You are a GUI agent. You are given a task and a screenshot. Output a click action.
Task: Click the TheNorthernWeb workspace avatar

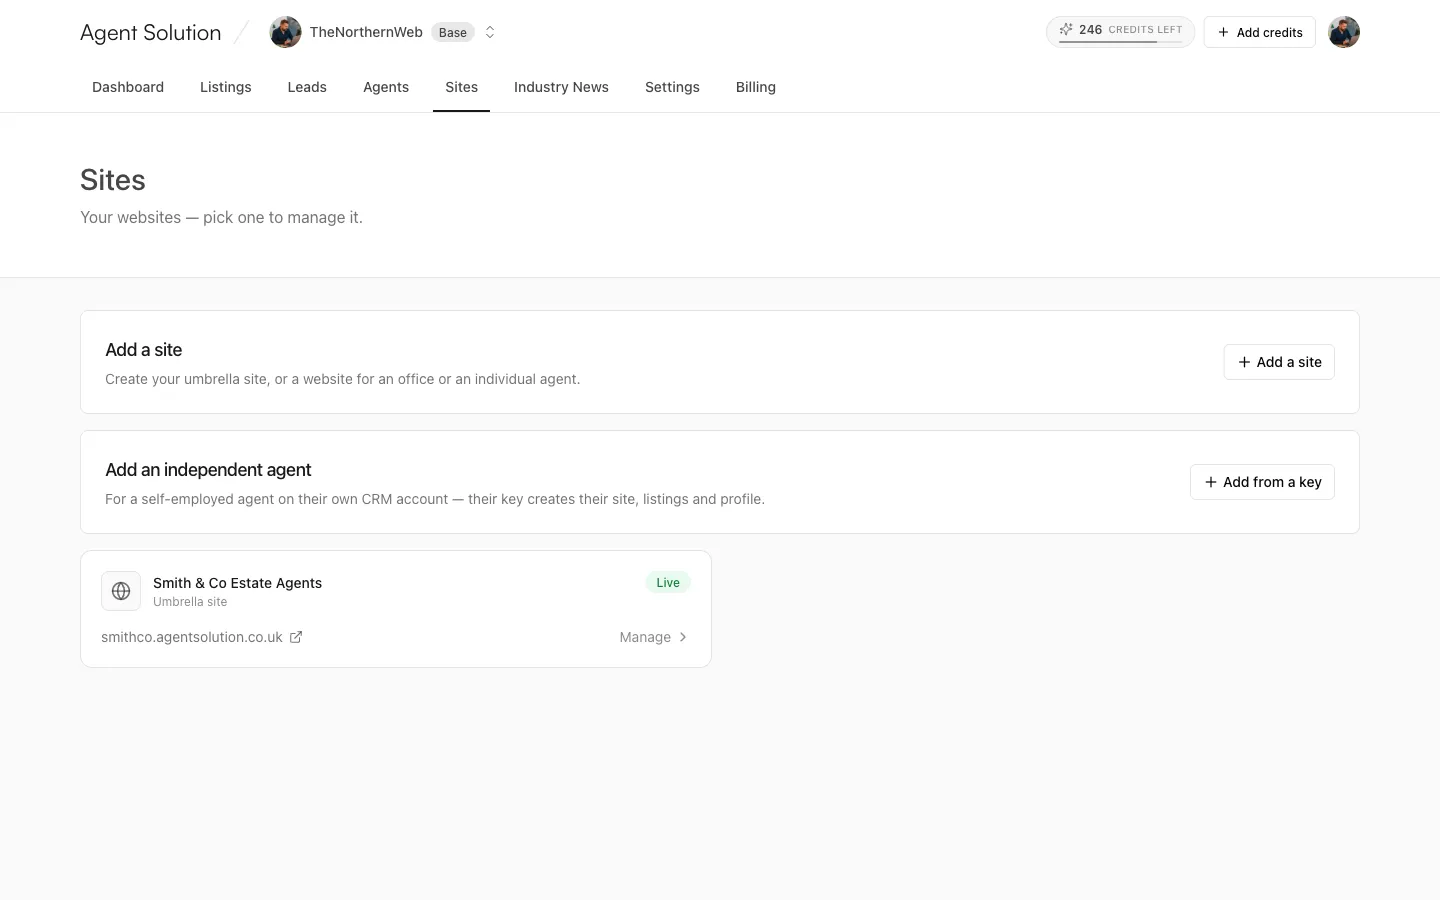[286, 32]
